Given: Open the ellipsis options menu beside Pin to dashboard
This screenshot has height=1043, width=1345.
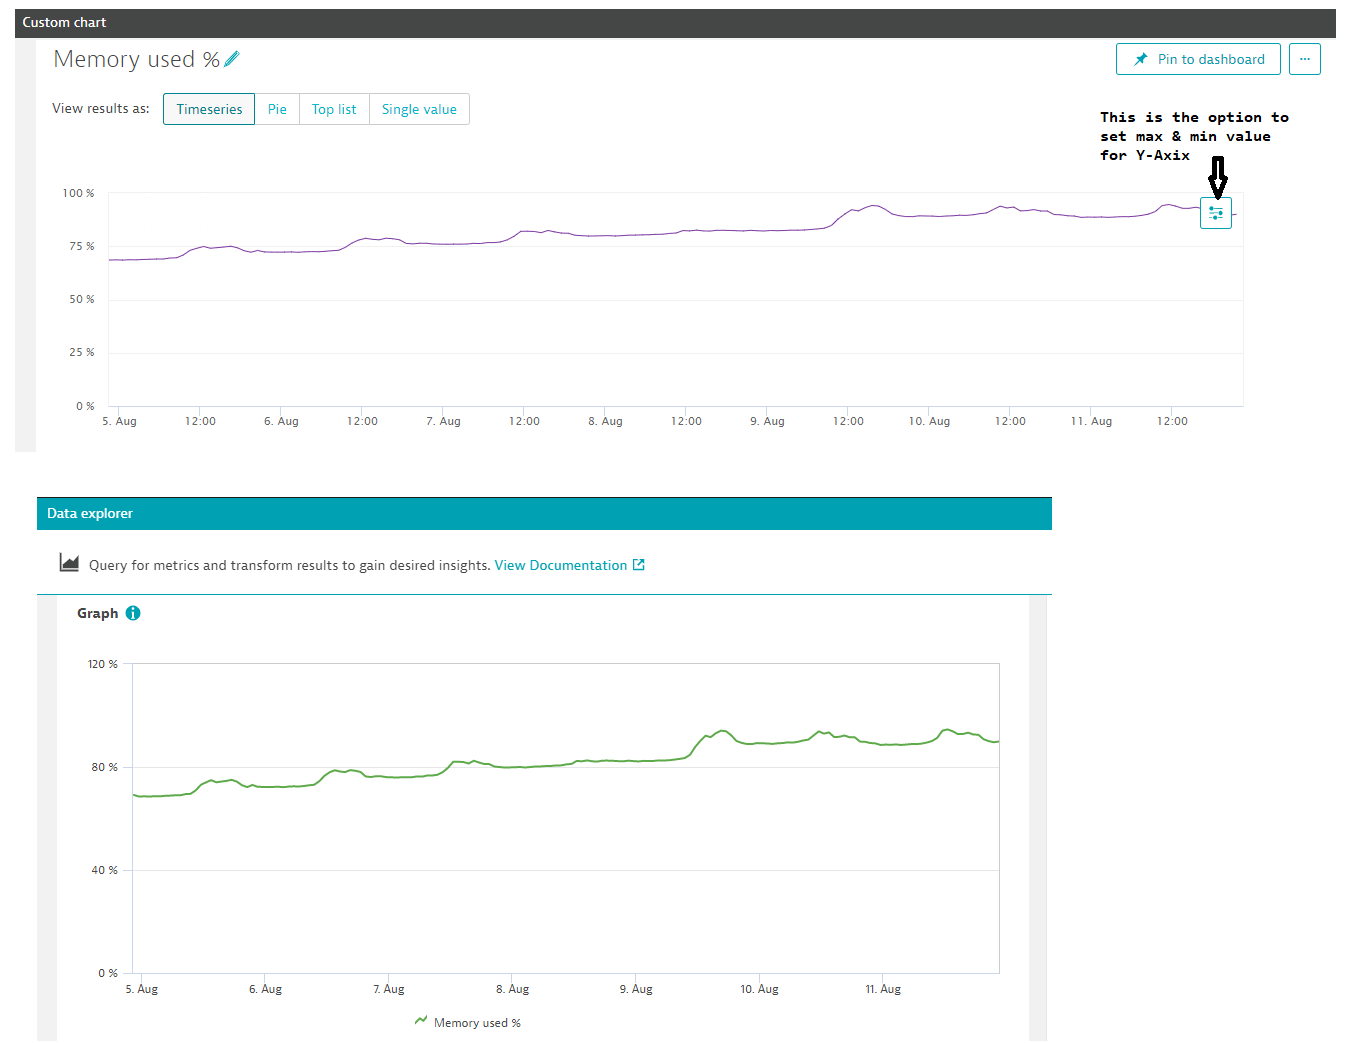Looking at the screenshot, I should (x=1305, y=59).
